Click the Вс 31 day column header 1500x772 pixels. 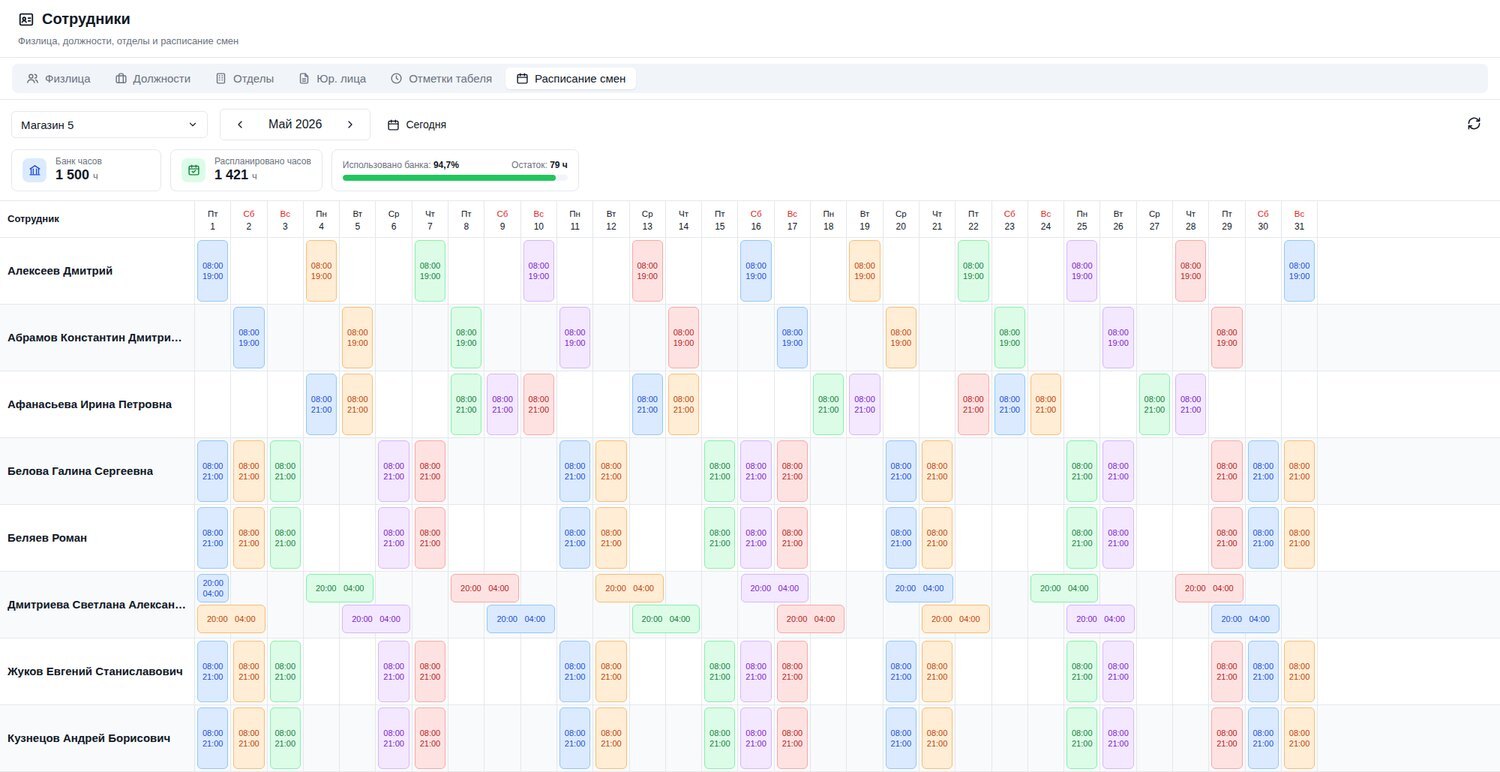(x=1299, y=220)
